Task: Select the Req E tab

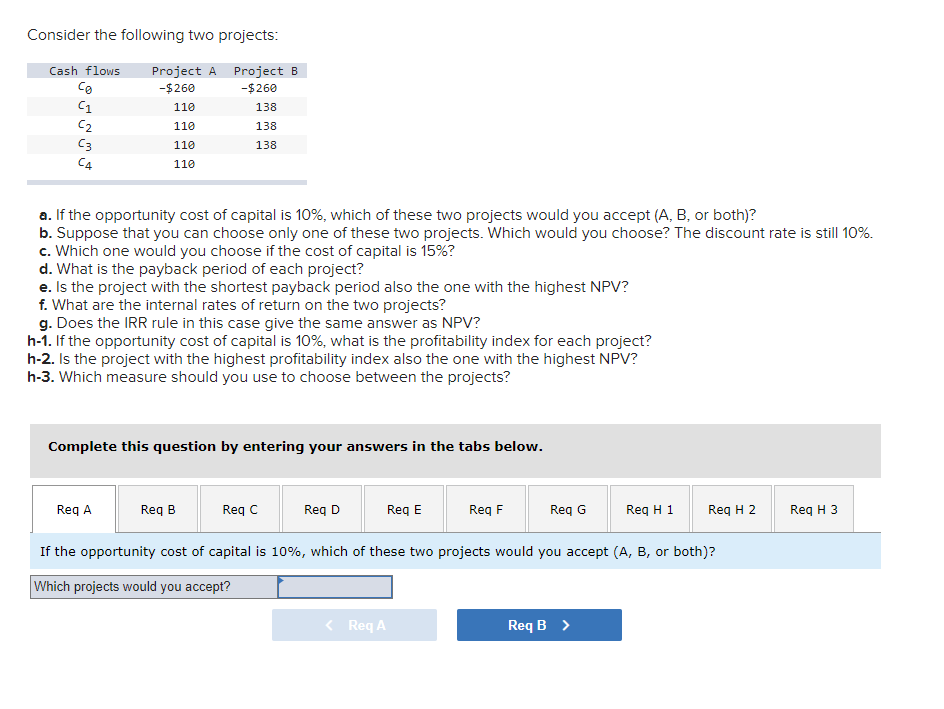Action: (x=403, y=509)
